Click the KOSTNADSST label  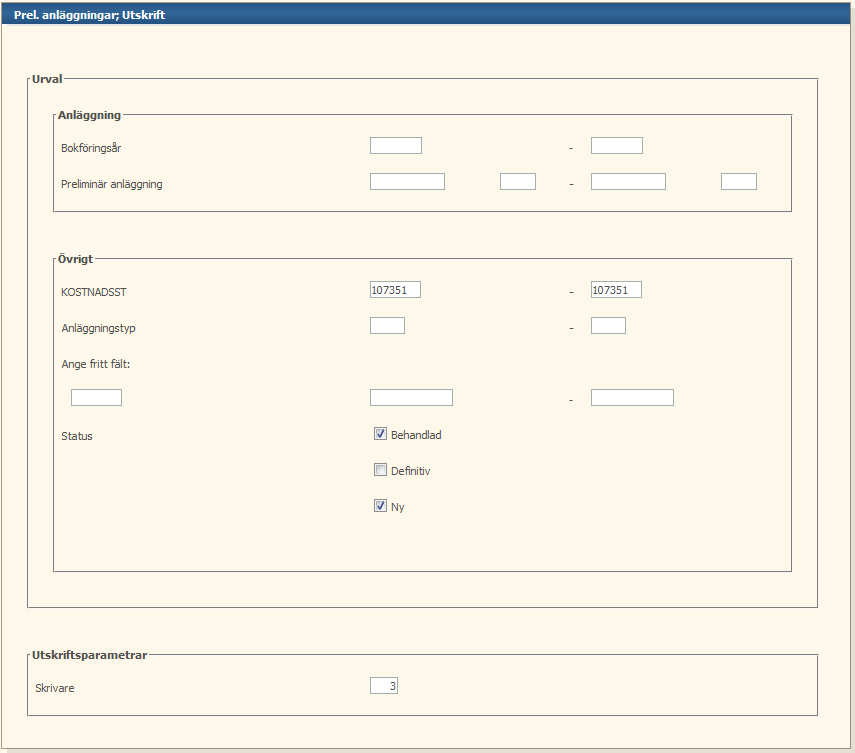click(x=94, y=292)
